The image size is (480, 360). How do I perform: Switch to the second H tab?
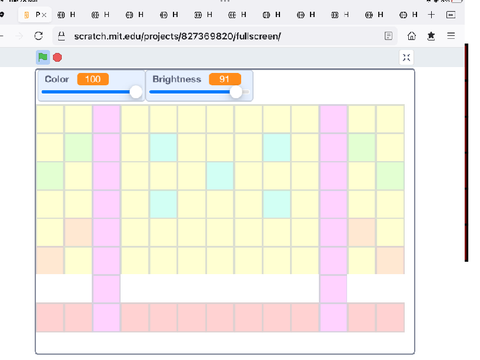[x=101, y=15]
